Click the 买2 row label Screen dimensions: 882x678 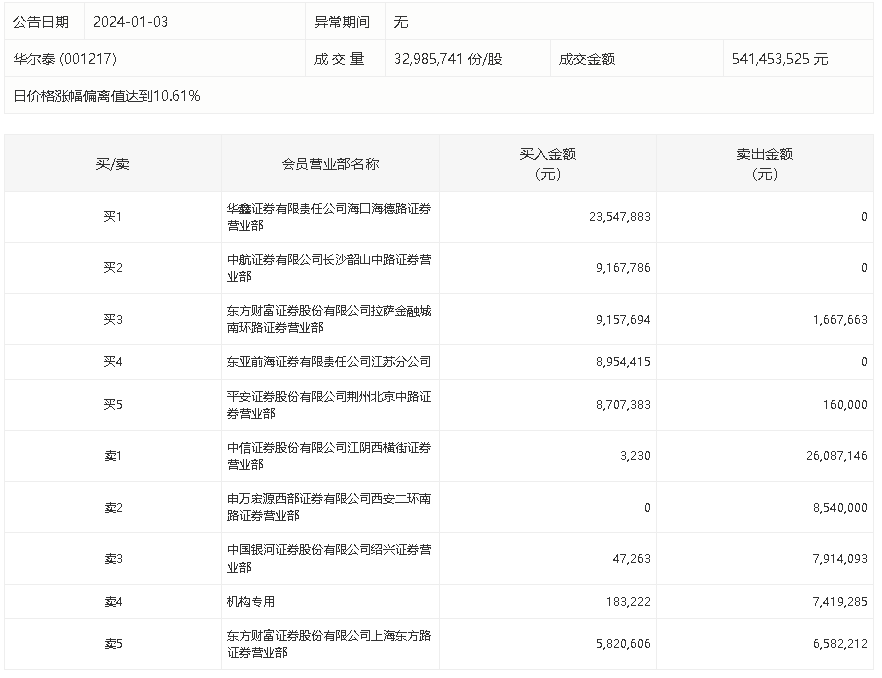[x=112, y=268]
